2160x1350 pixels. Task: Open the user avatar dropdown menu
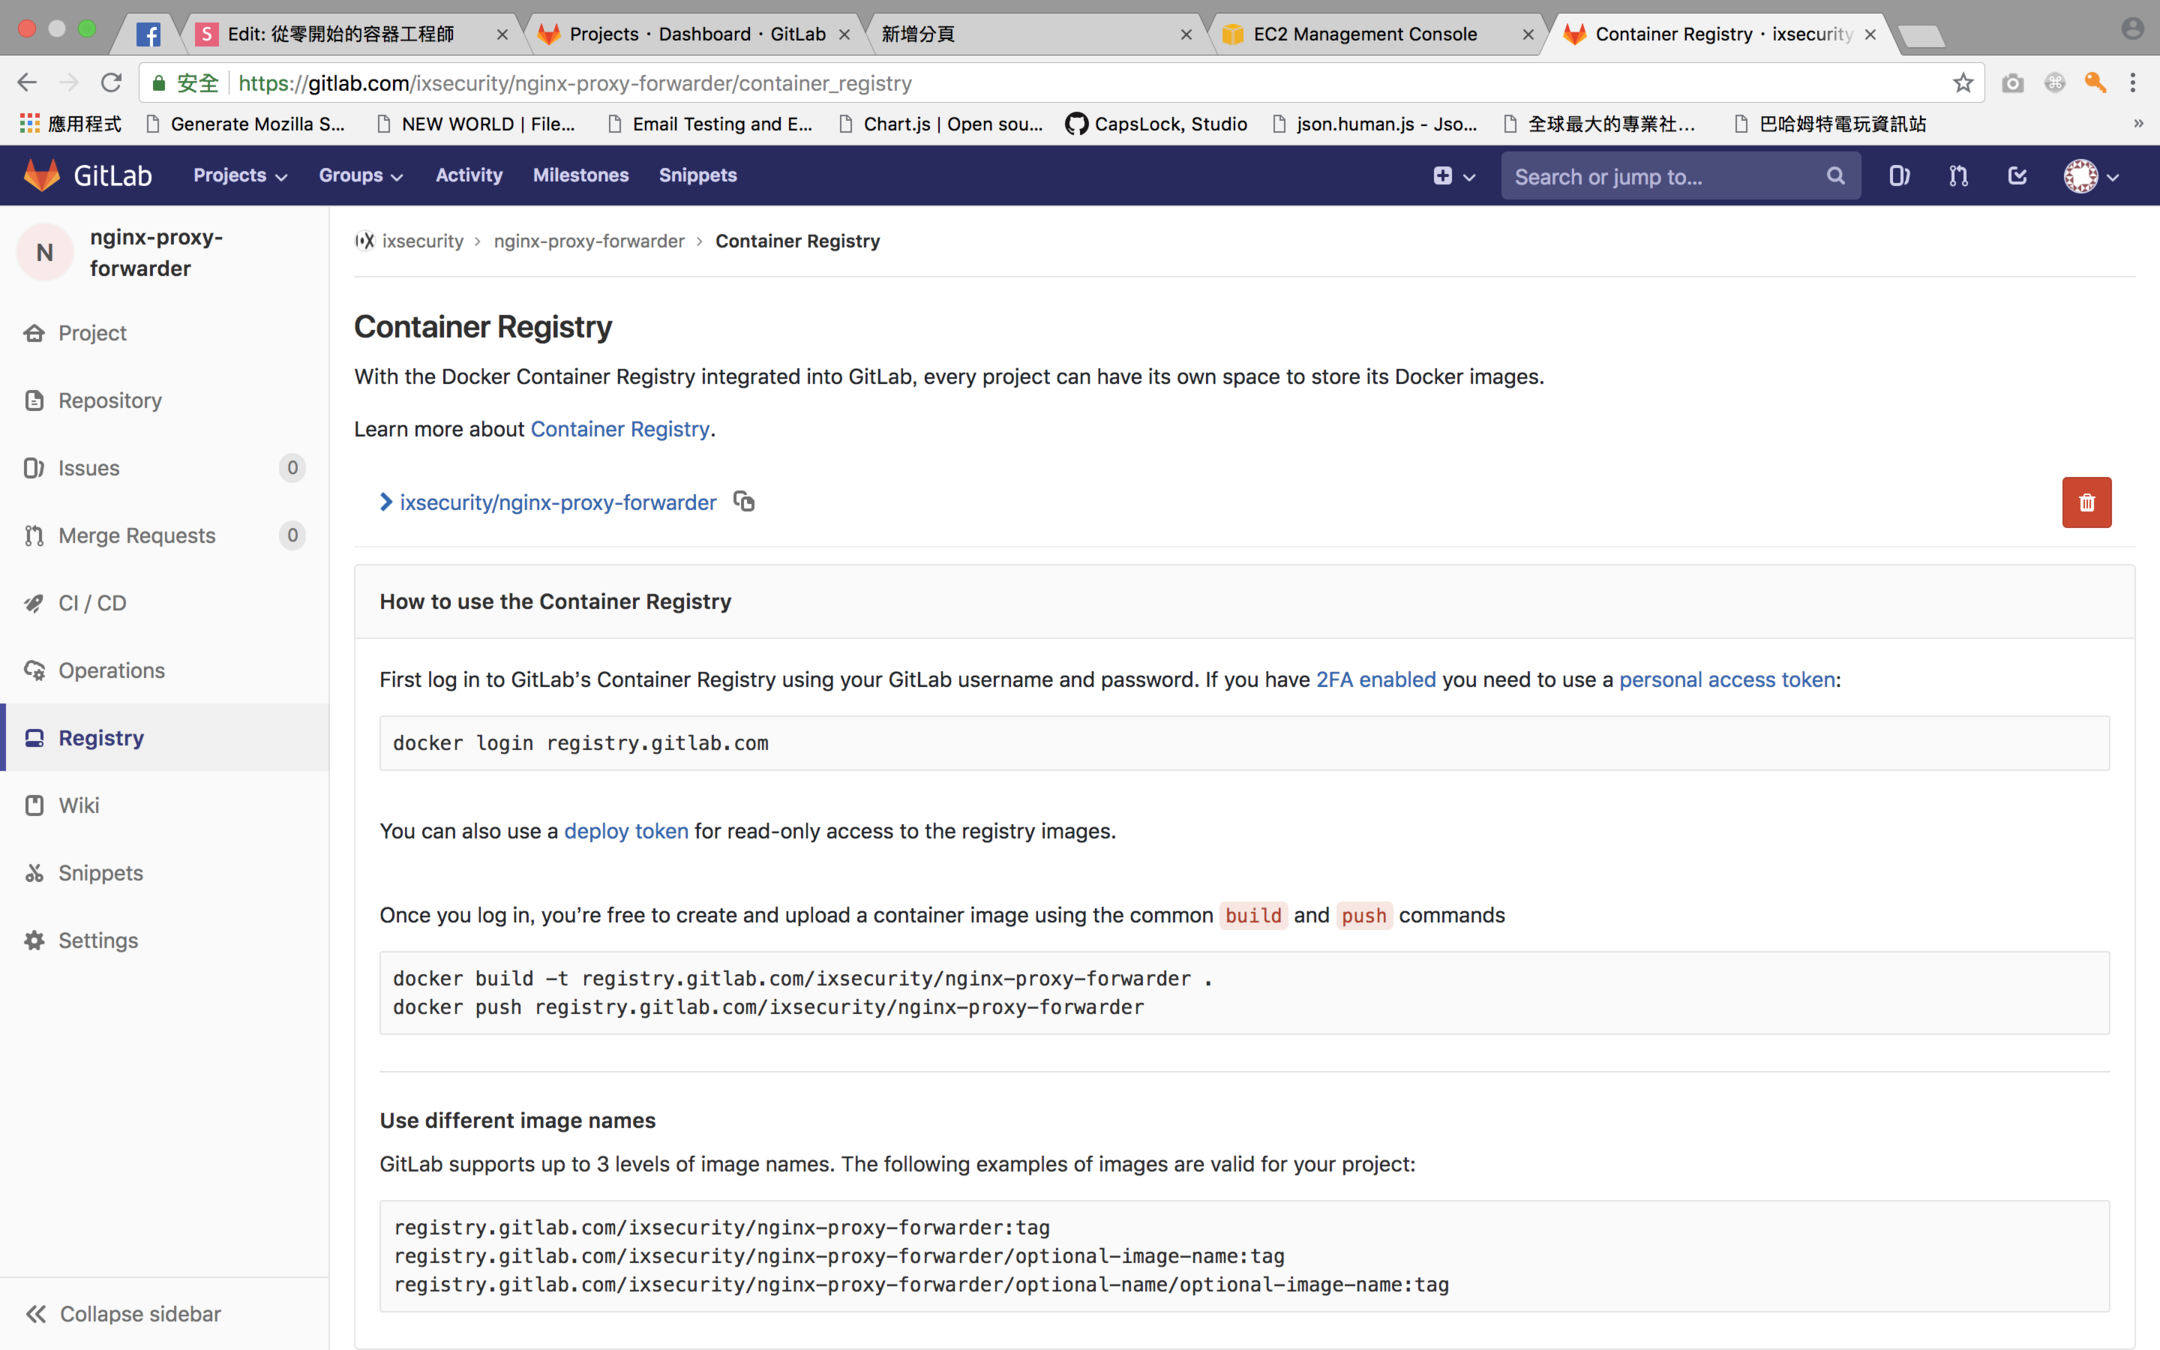2091,176
